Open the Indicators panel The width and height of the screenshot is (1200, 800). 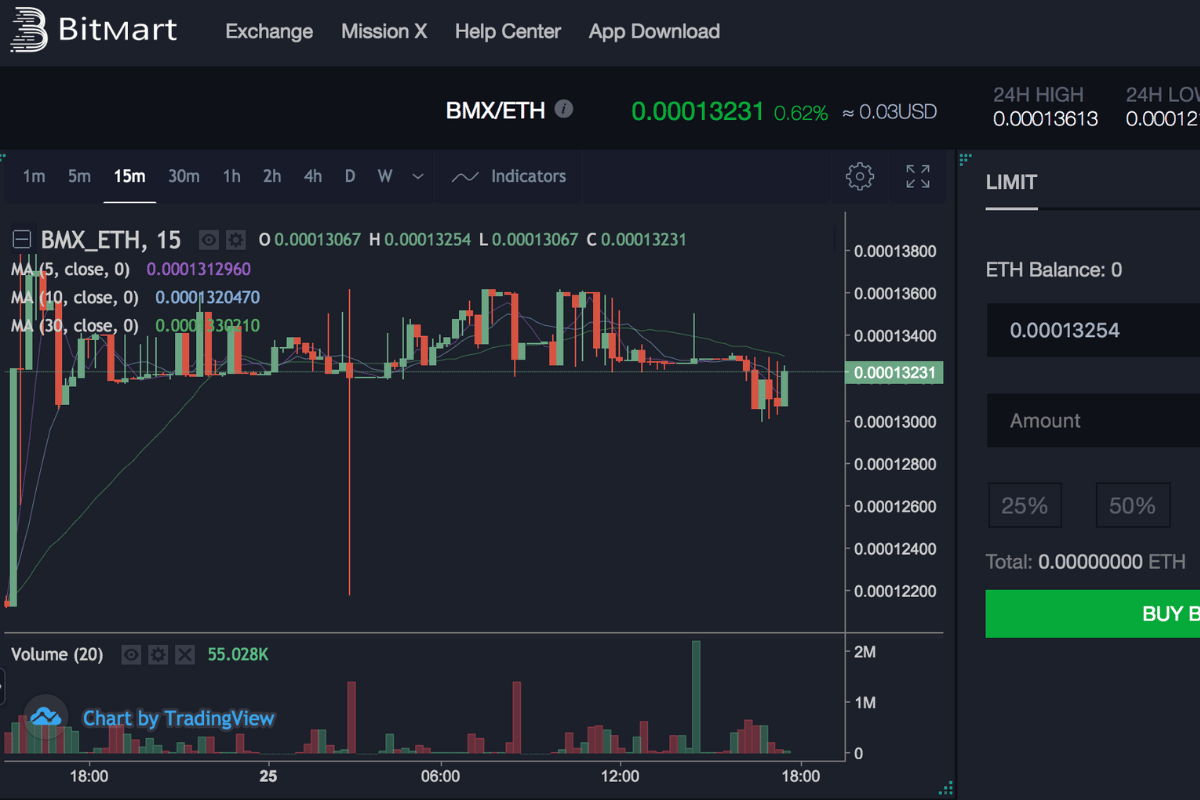click(509, 176)
